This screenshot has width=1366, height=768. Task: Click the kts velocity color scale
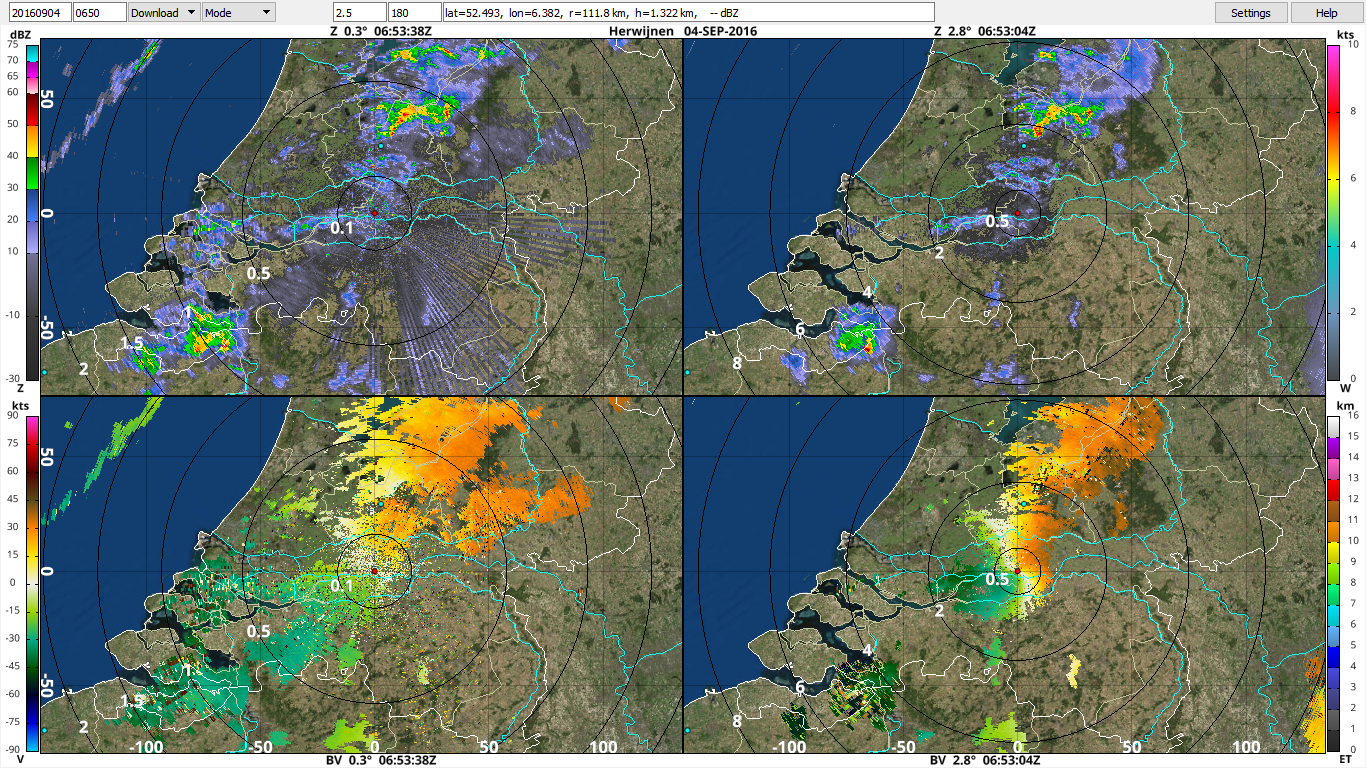33,583
